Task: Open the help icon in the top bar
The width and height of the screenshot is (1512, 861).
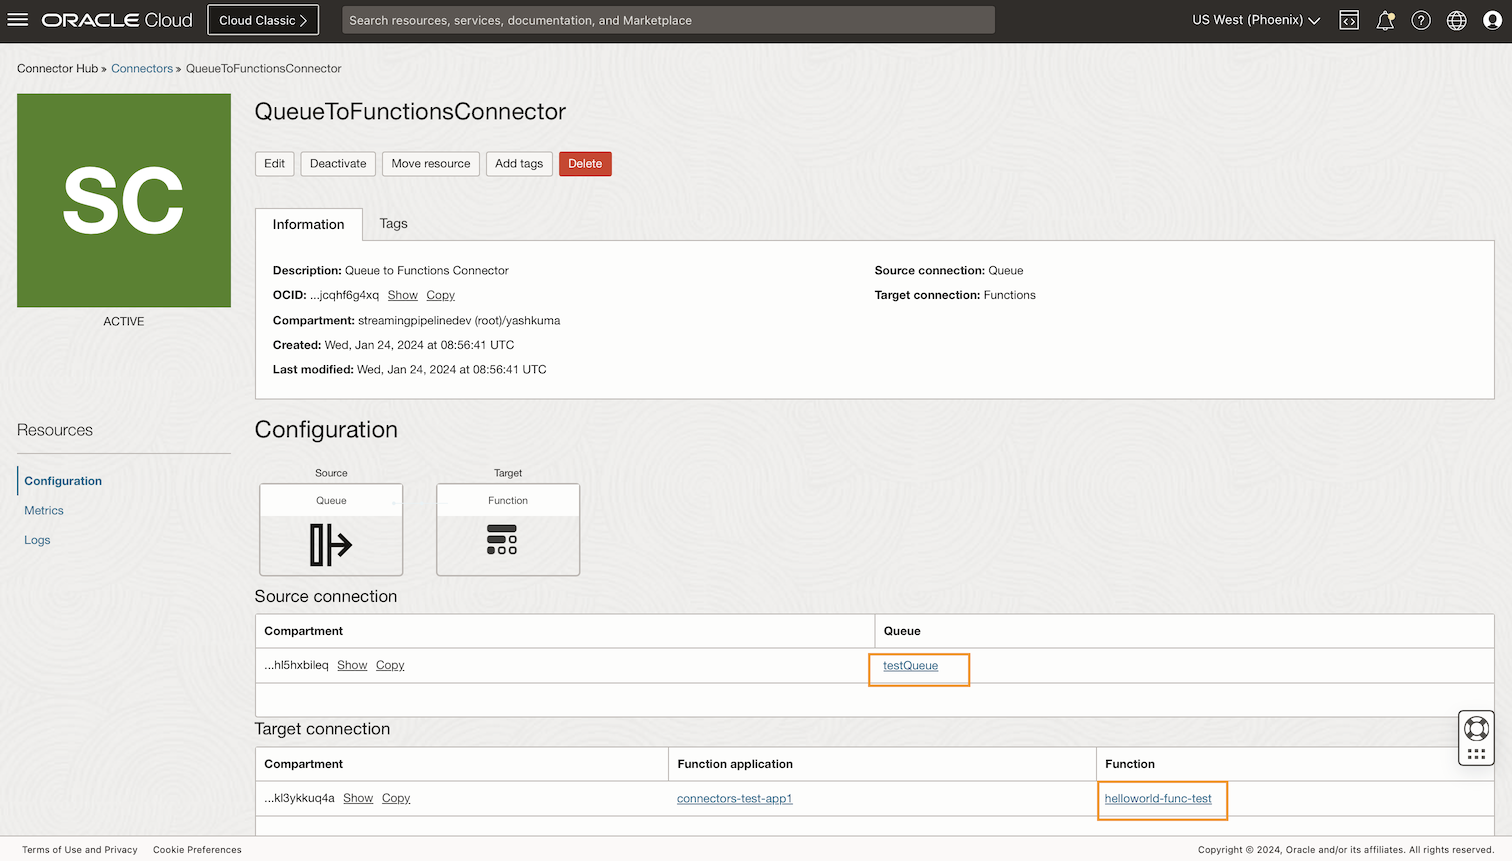Action: pos(1421,19)
